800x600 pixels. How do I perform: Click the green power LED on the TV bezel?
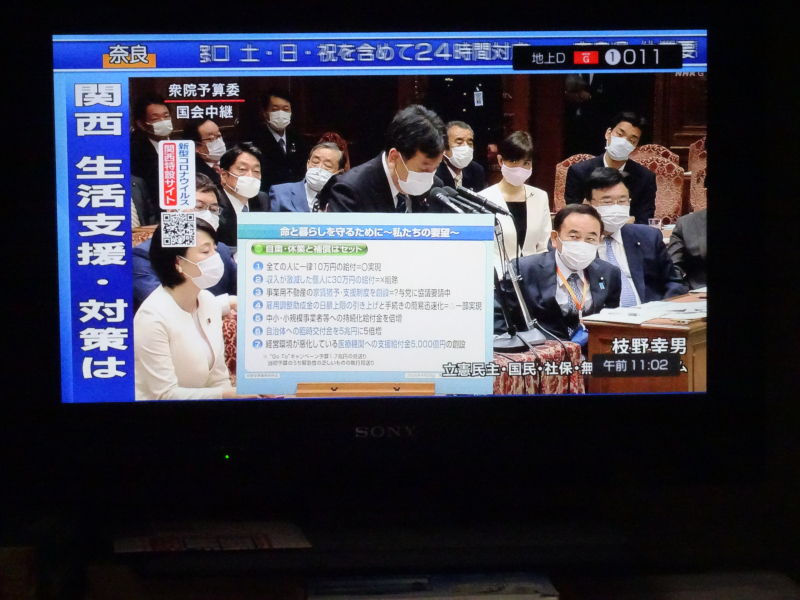tap(227, 456)
